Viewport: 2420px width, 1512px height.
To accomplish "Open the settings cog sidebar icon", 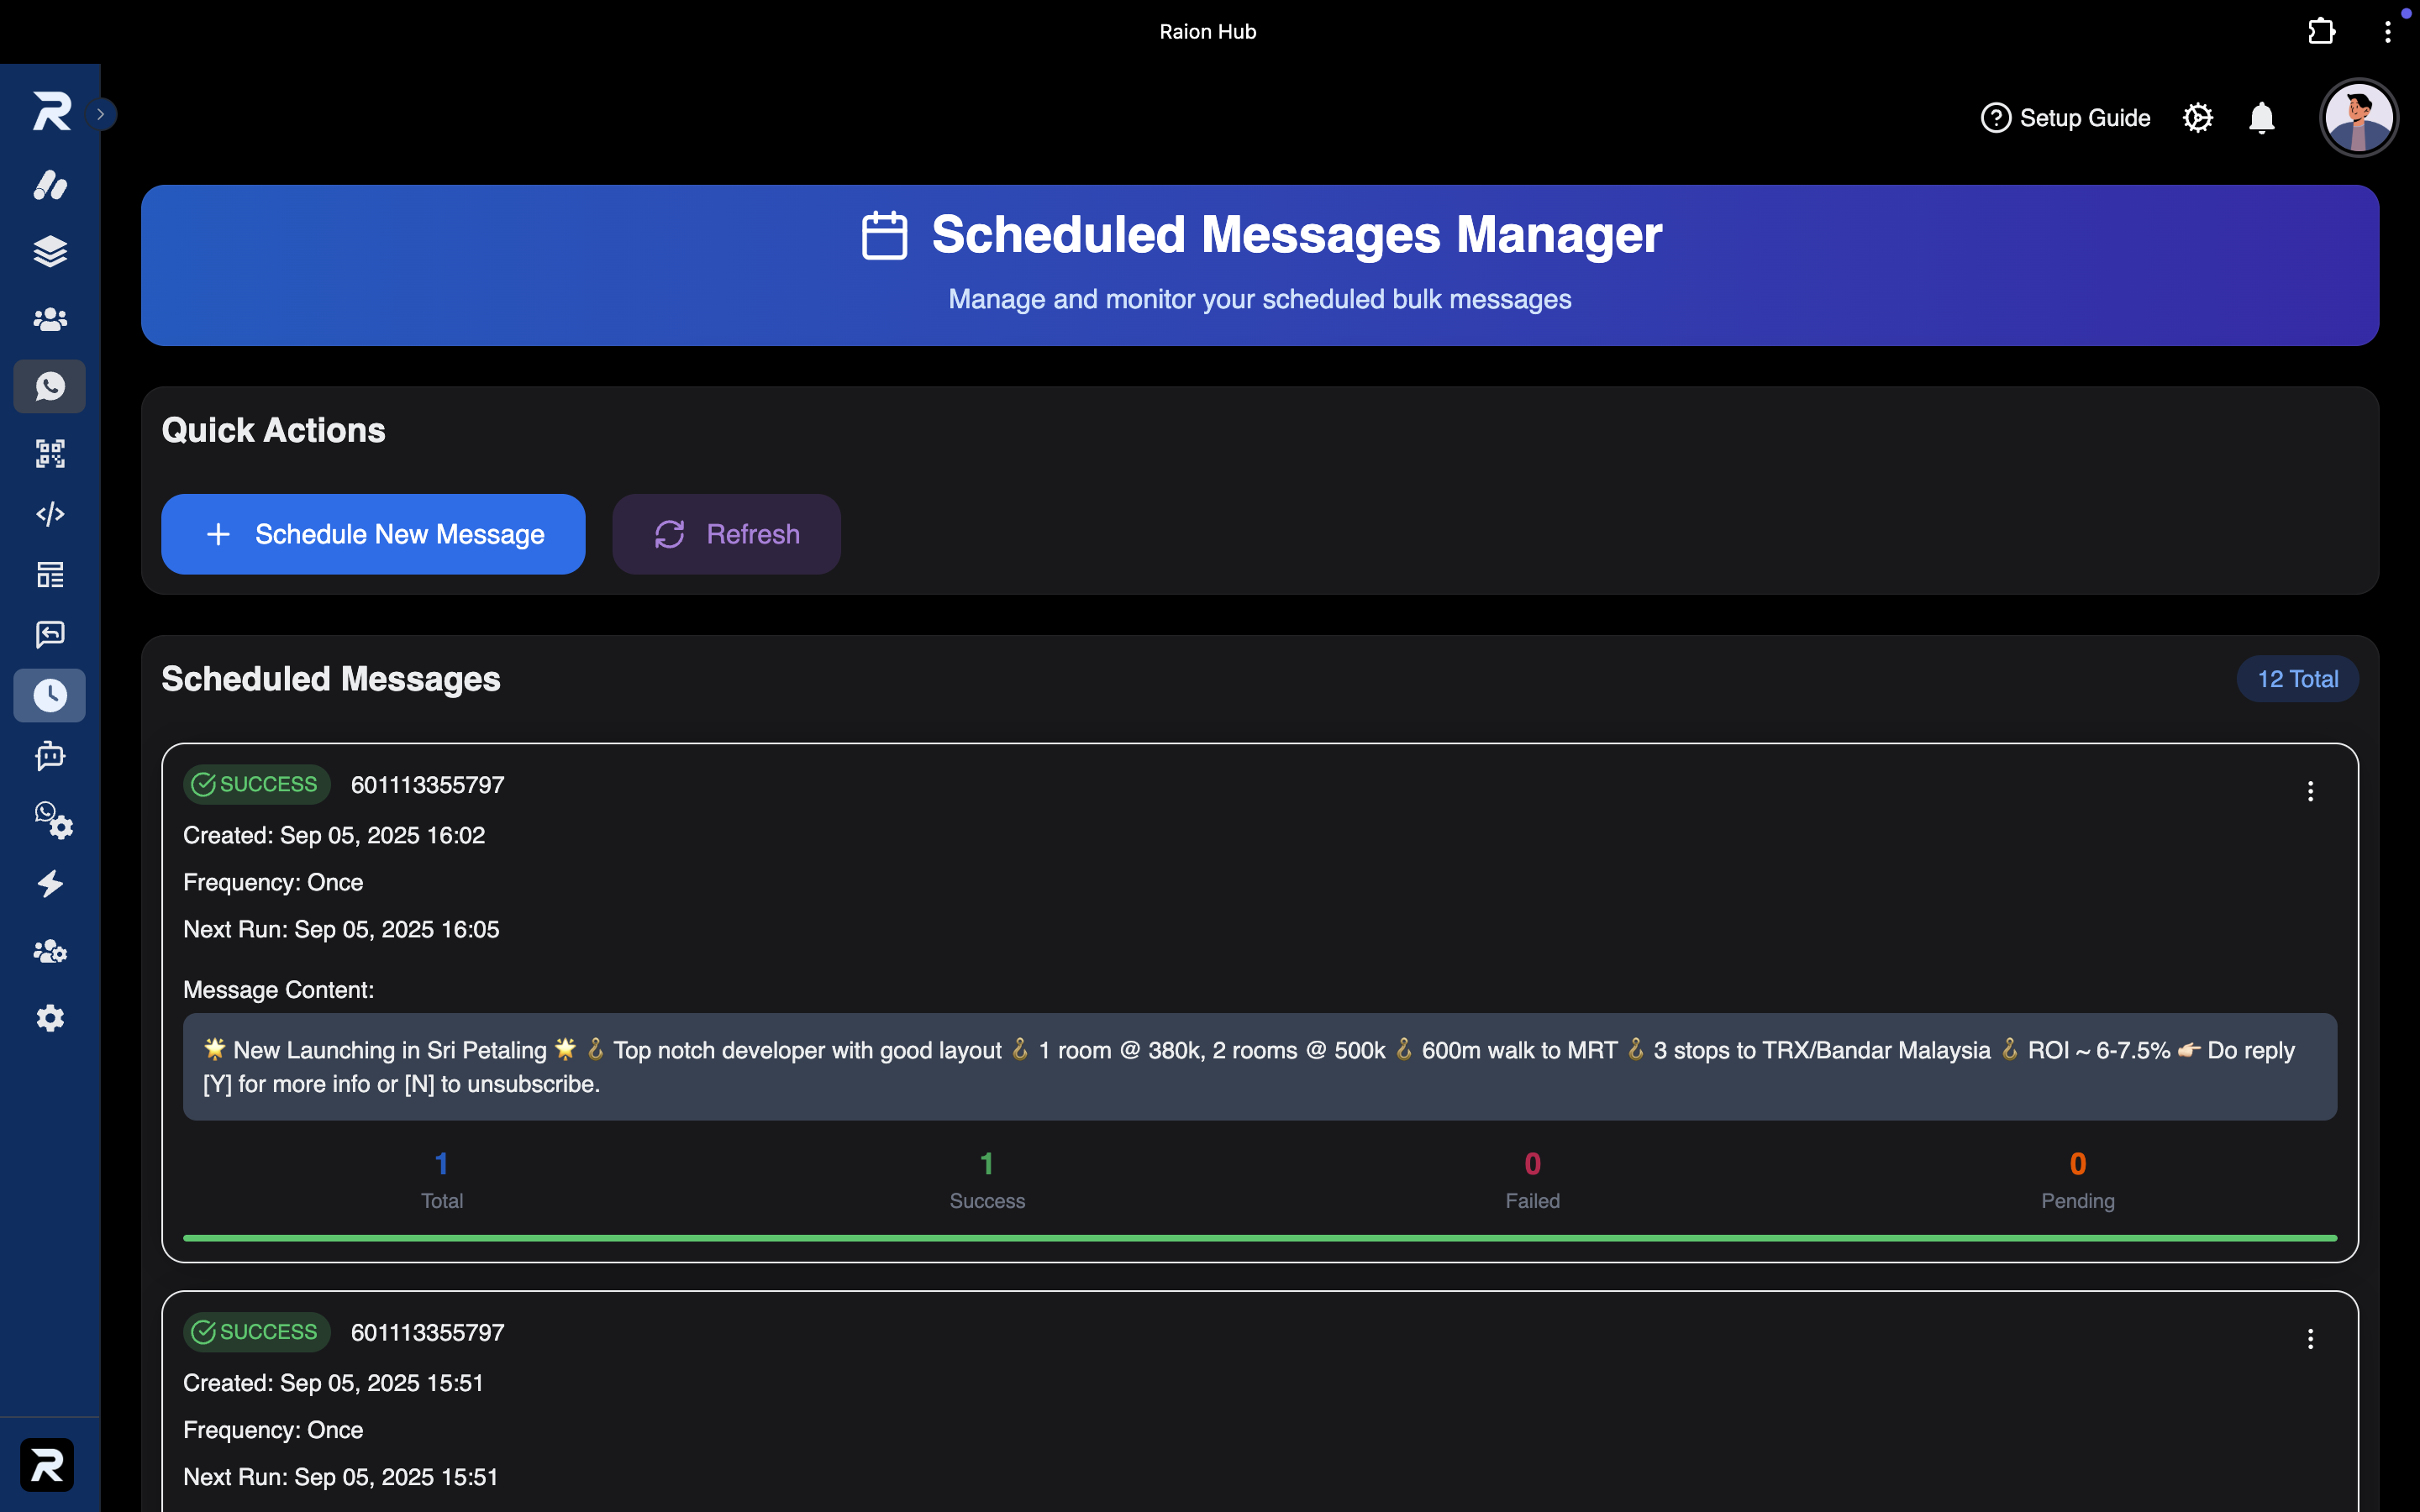I will tap(50, 1018).
